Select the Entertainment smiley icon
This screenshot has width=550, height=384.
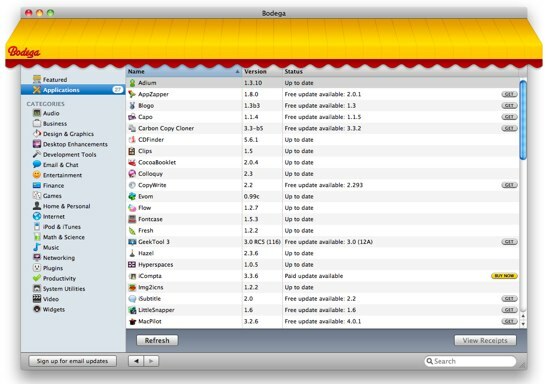37,175
